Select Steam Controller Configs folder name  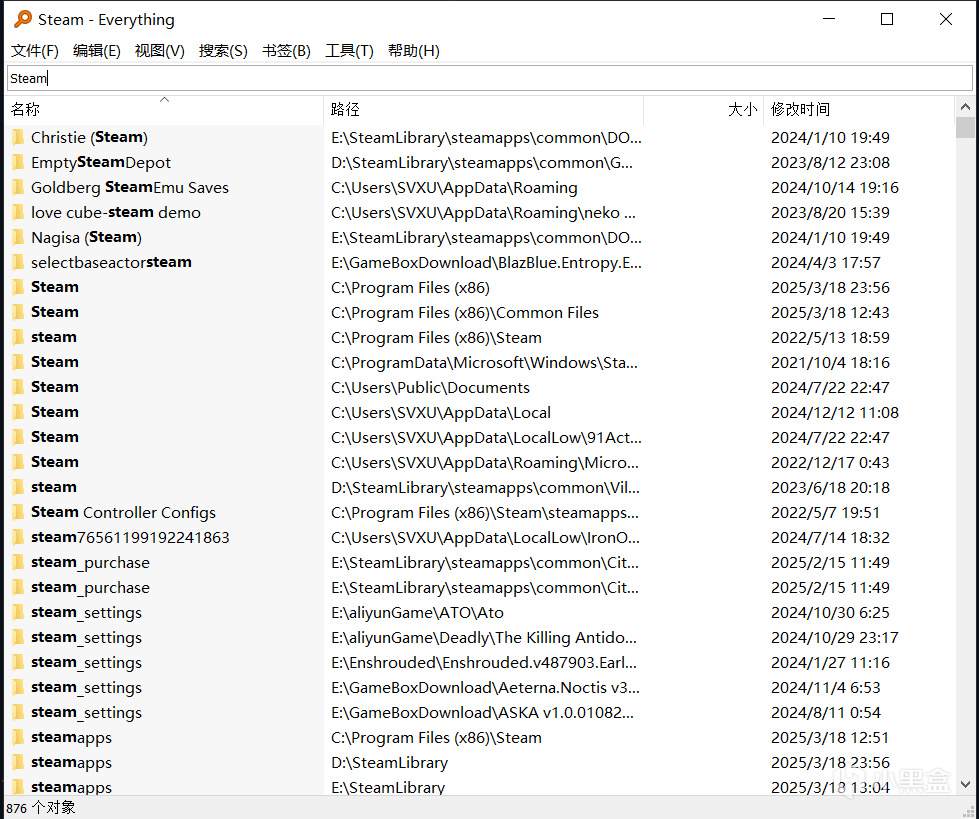point(123,512)
